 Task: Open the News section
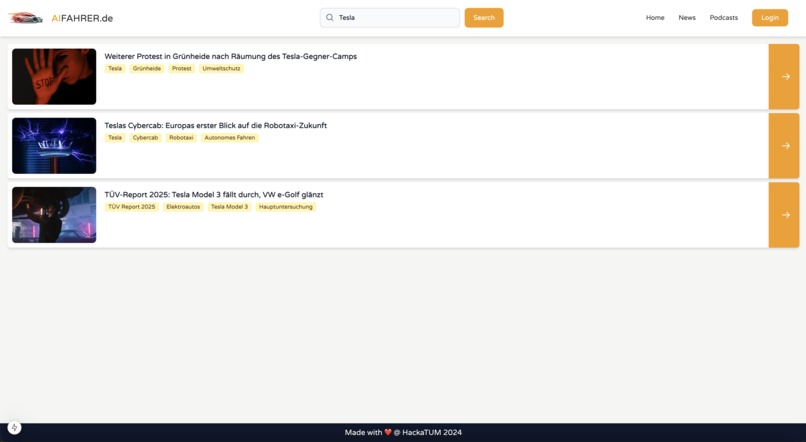pos(687,17)
